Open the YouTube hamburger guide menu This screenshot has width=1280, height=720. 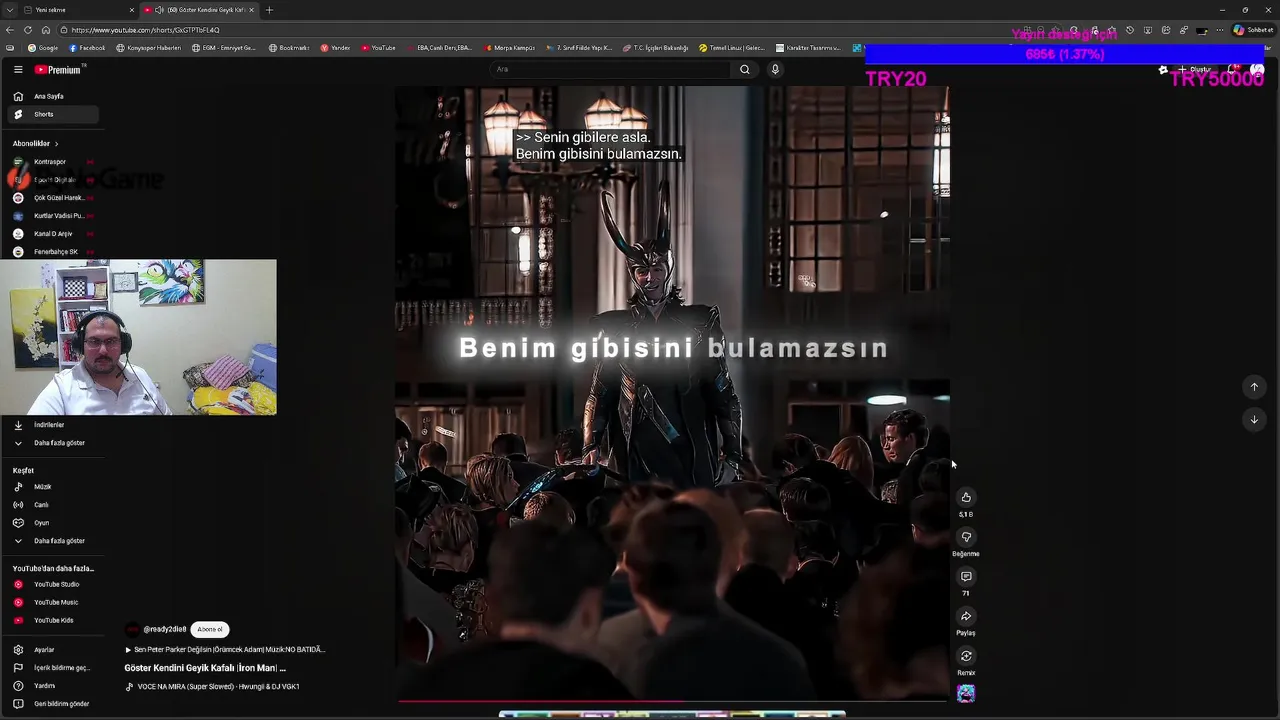18,69
